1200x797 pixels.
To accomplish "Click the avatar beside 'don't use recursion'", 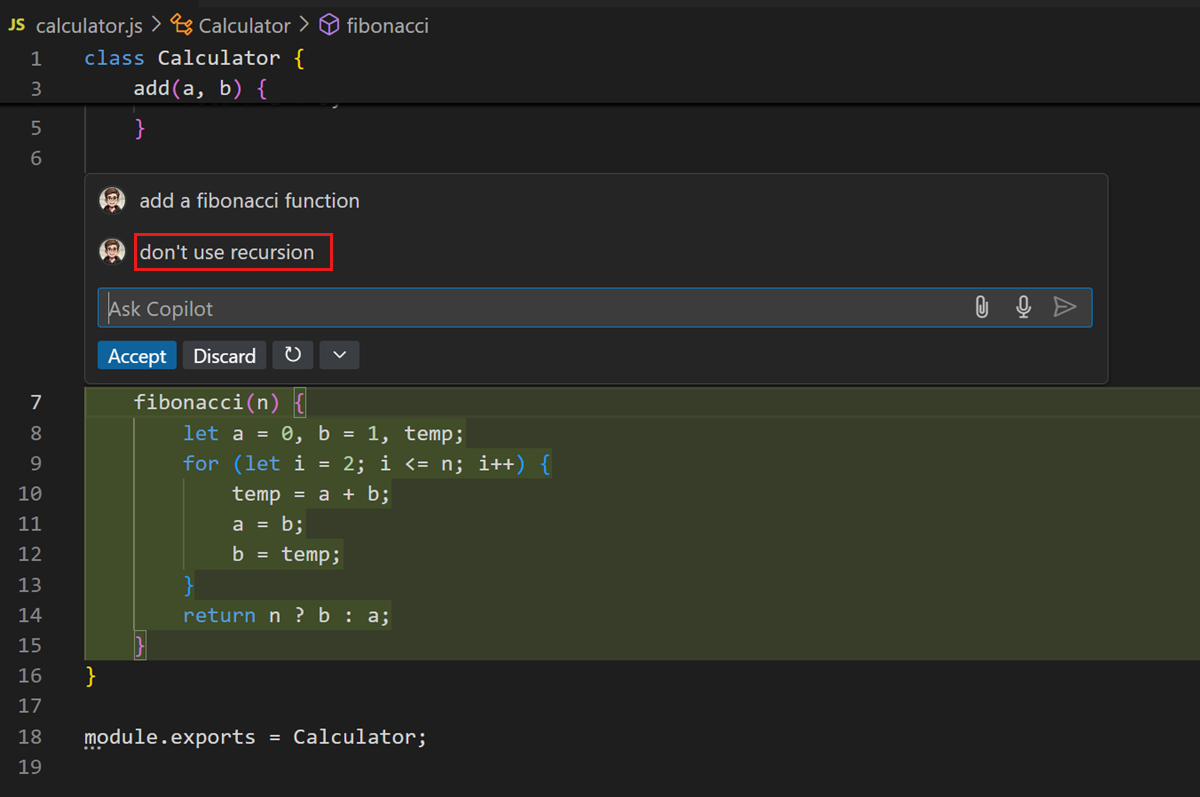I will 112,251.
